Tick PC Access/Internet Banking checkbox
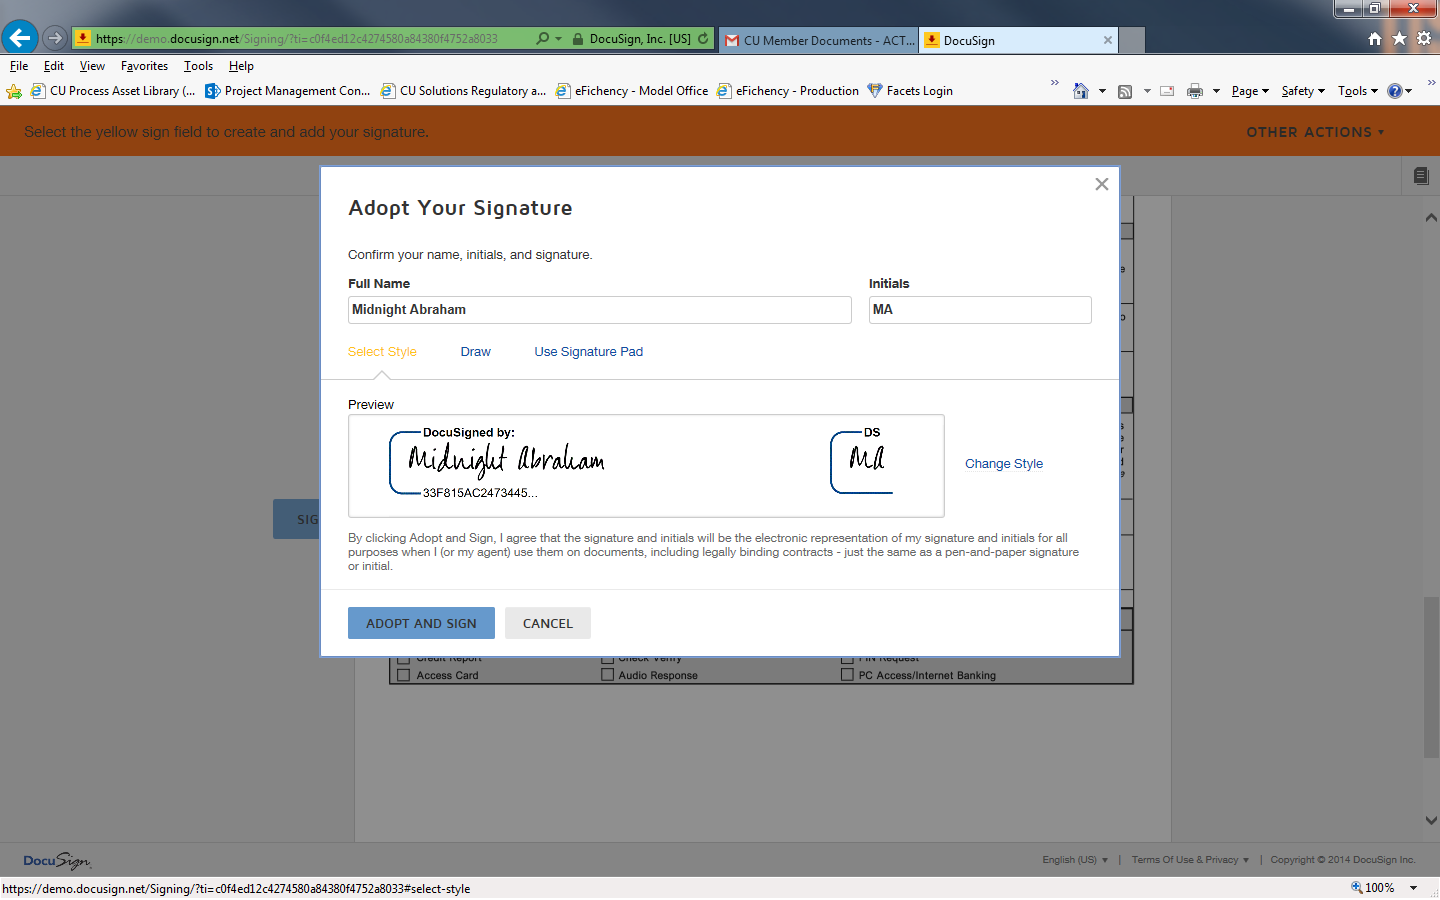 [847, 675]
